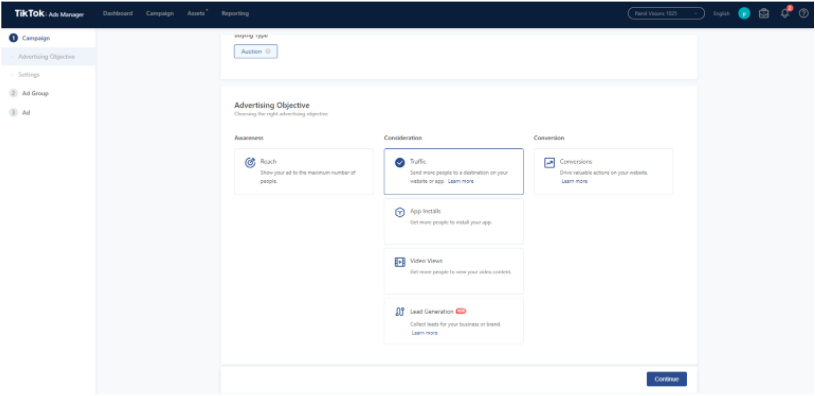The width and height of the screenshot is (815, 396).
Task: Open the inbox messages icon
Action: (764, 14)
